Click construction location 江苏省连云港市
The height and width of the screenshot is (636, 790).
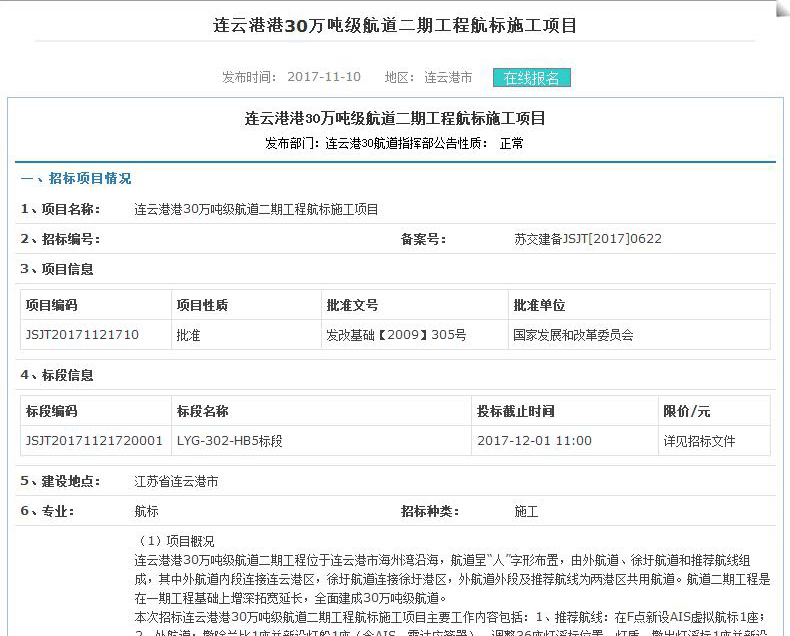pos(176,481)
